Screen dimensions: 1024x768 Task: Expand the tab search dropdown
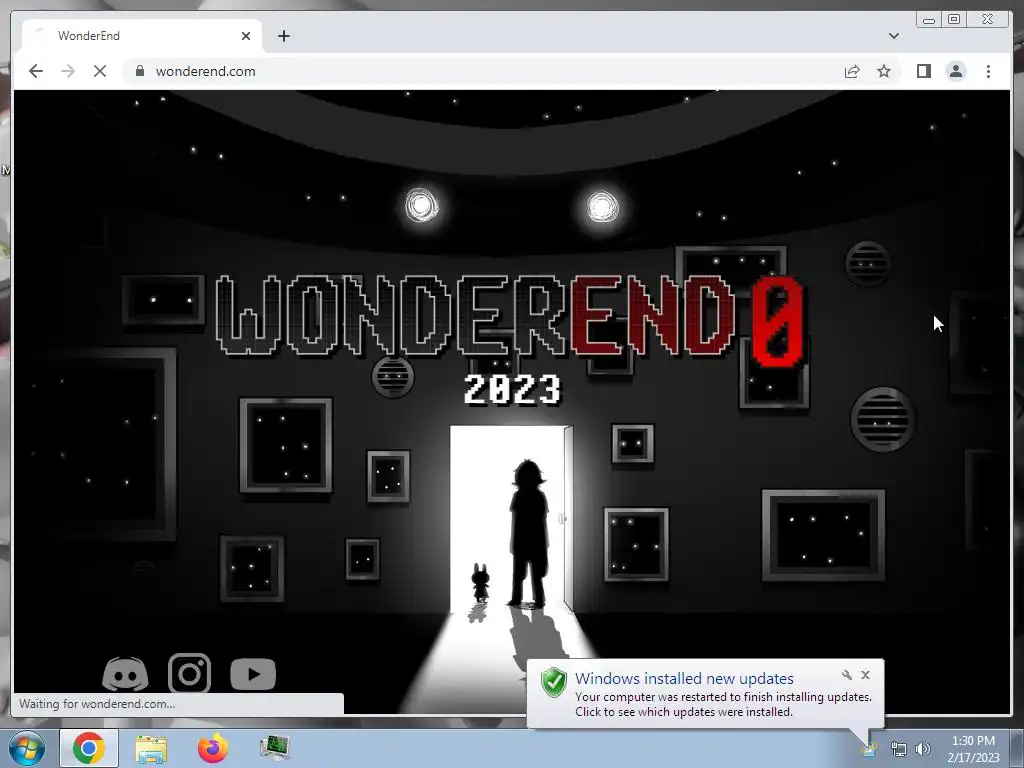[893, 36]
